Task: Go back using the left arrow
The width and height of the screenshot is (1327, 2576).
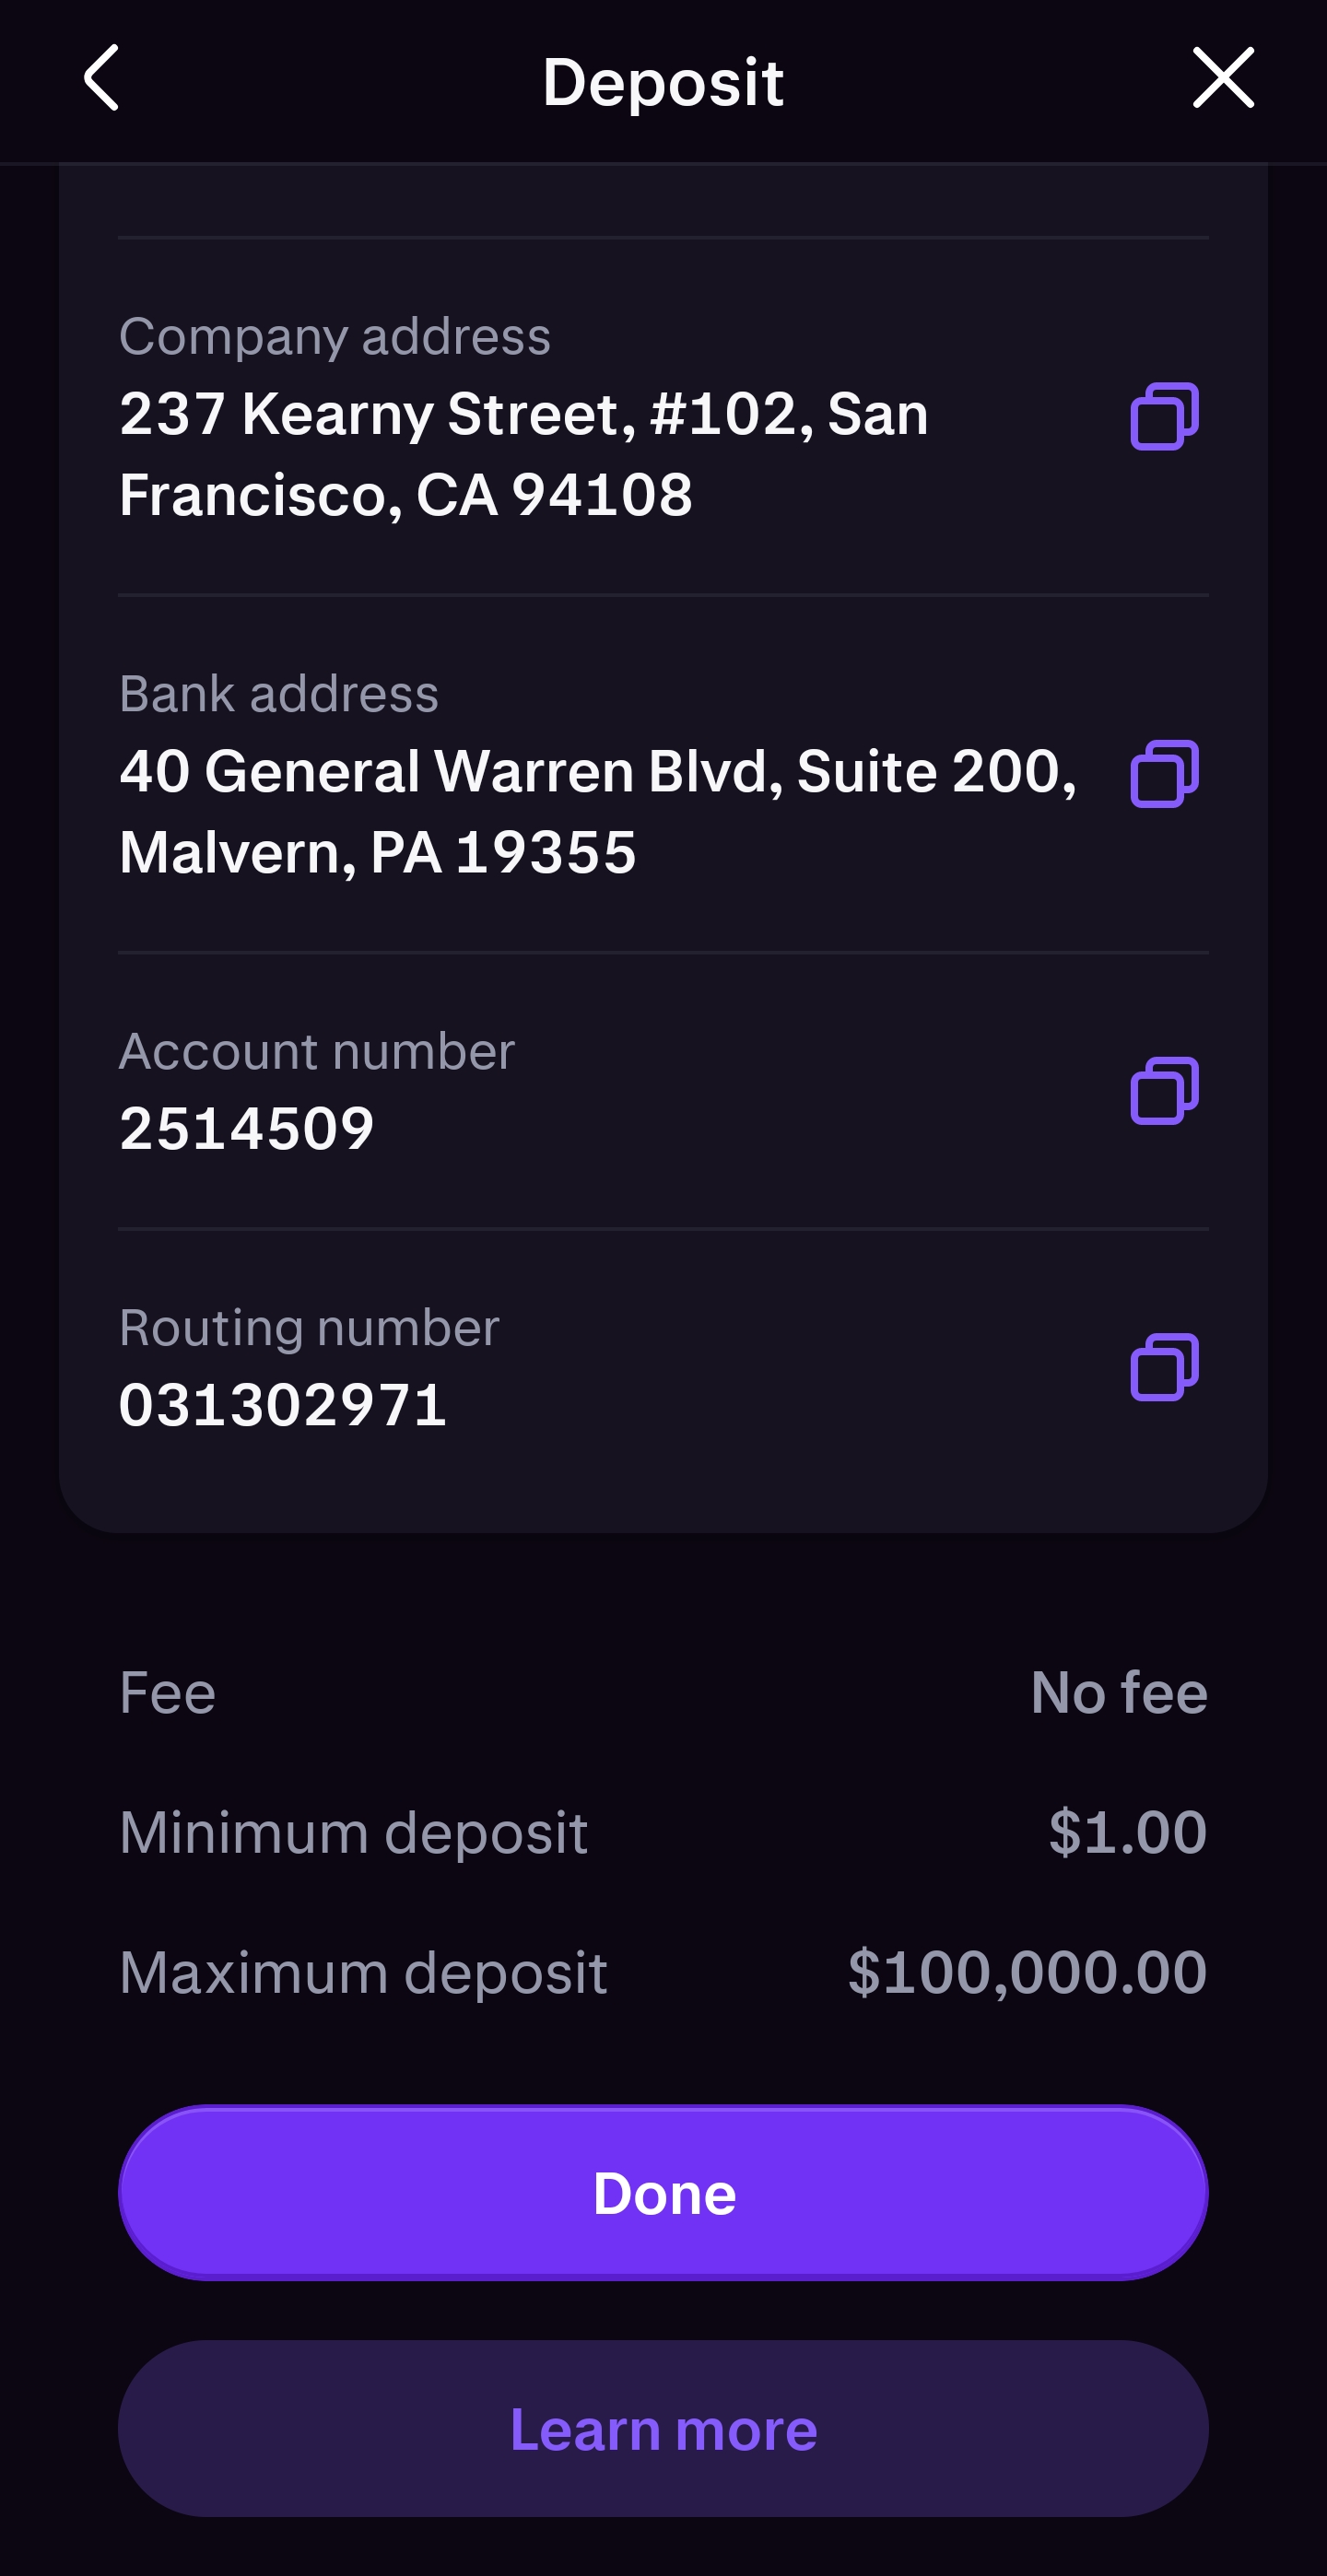Action: coord(101,78)
